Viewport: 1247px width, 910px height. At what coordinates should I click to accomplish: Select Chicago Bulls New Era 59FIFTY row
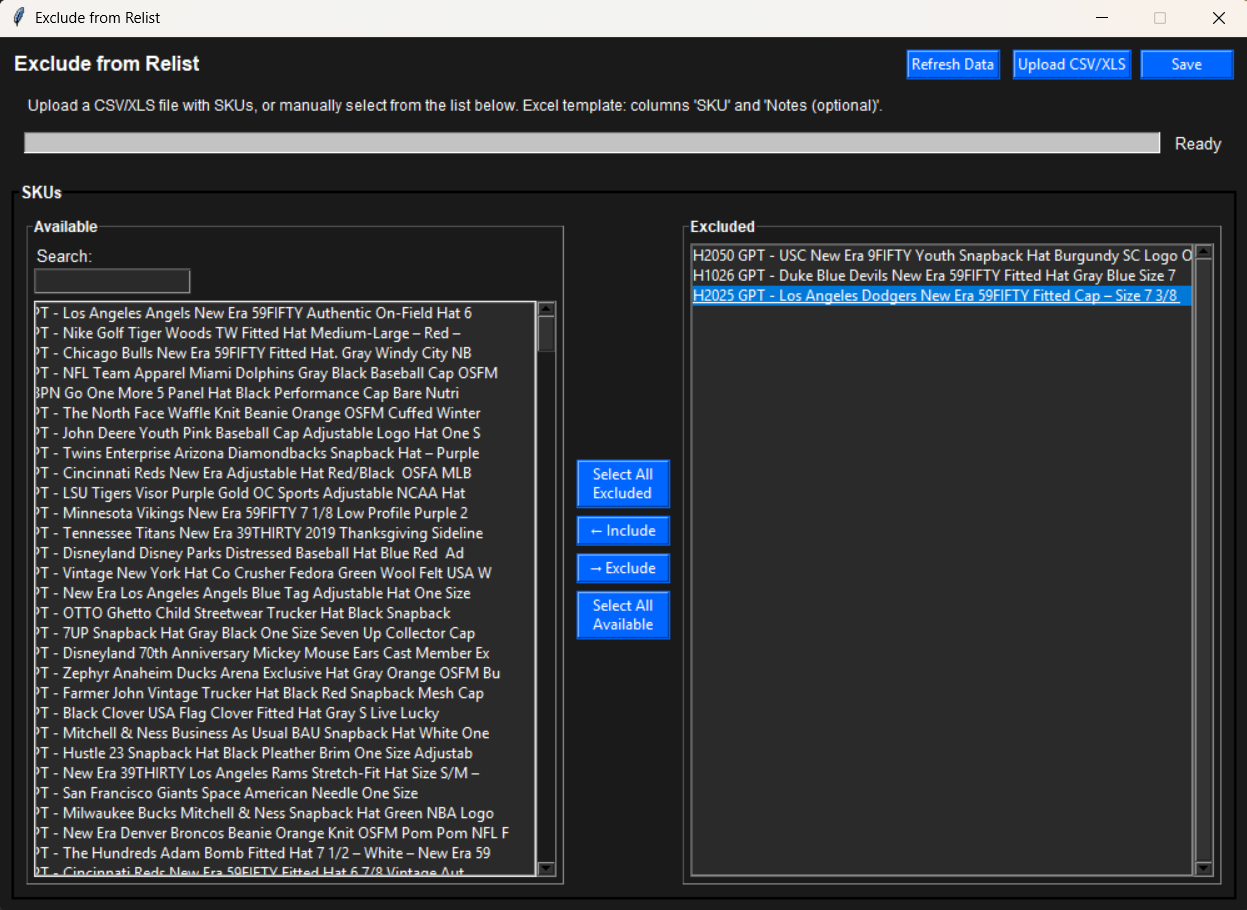point(286,353)
